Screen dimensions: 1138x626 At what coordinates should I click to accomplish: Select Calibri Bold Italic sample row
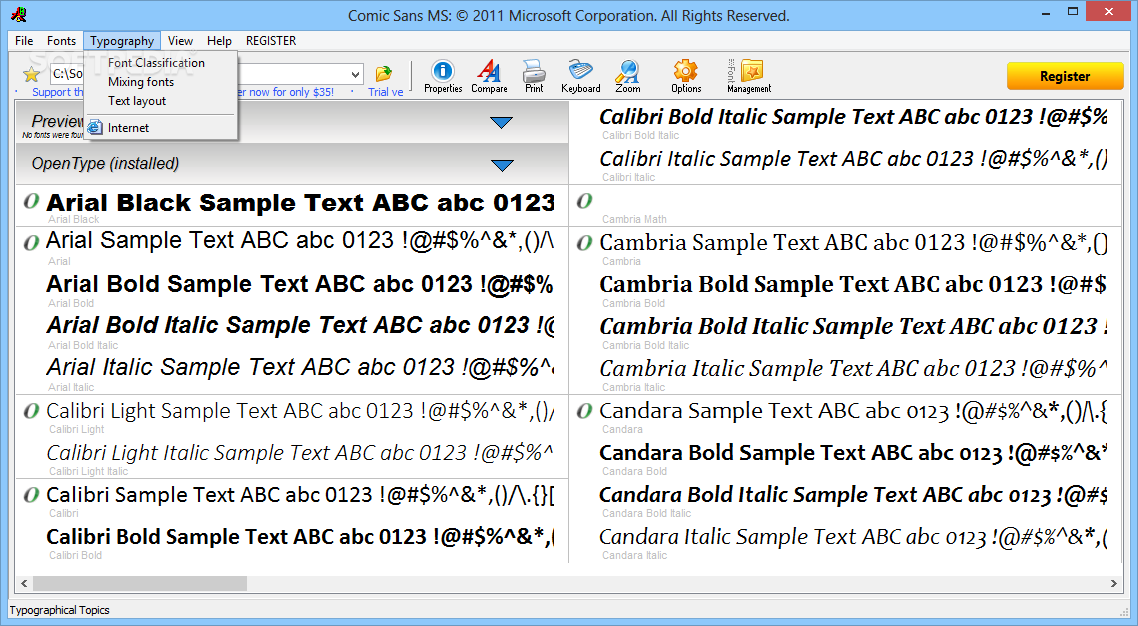point(853,117)
